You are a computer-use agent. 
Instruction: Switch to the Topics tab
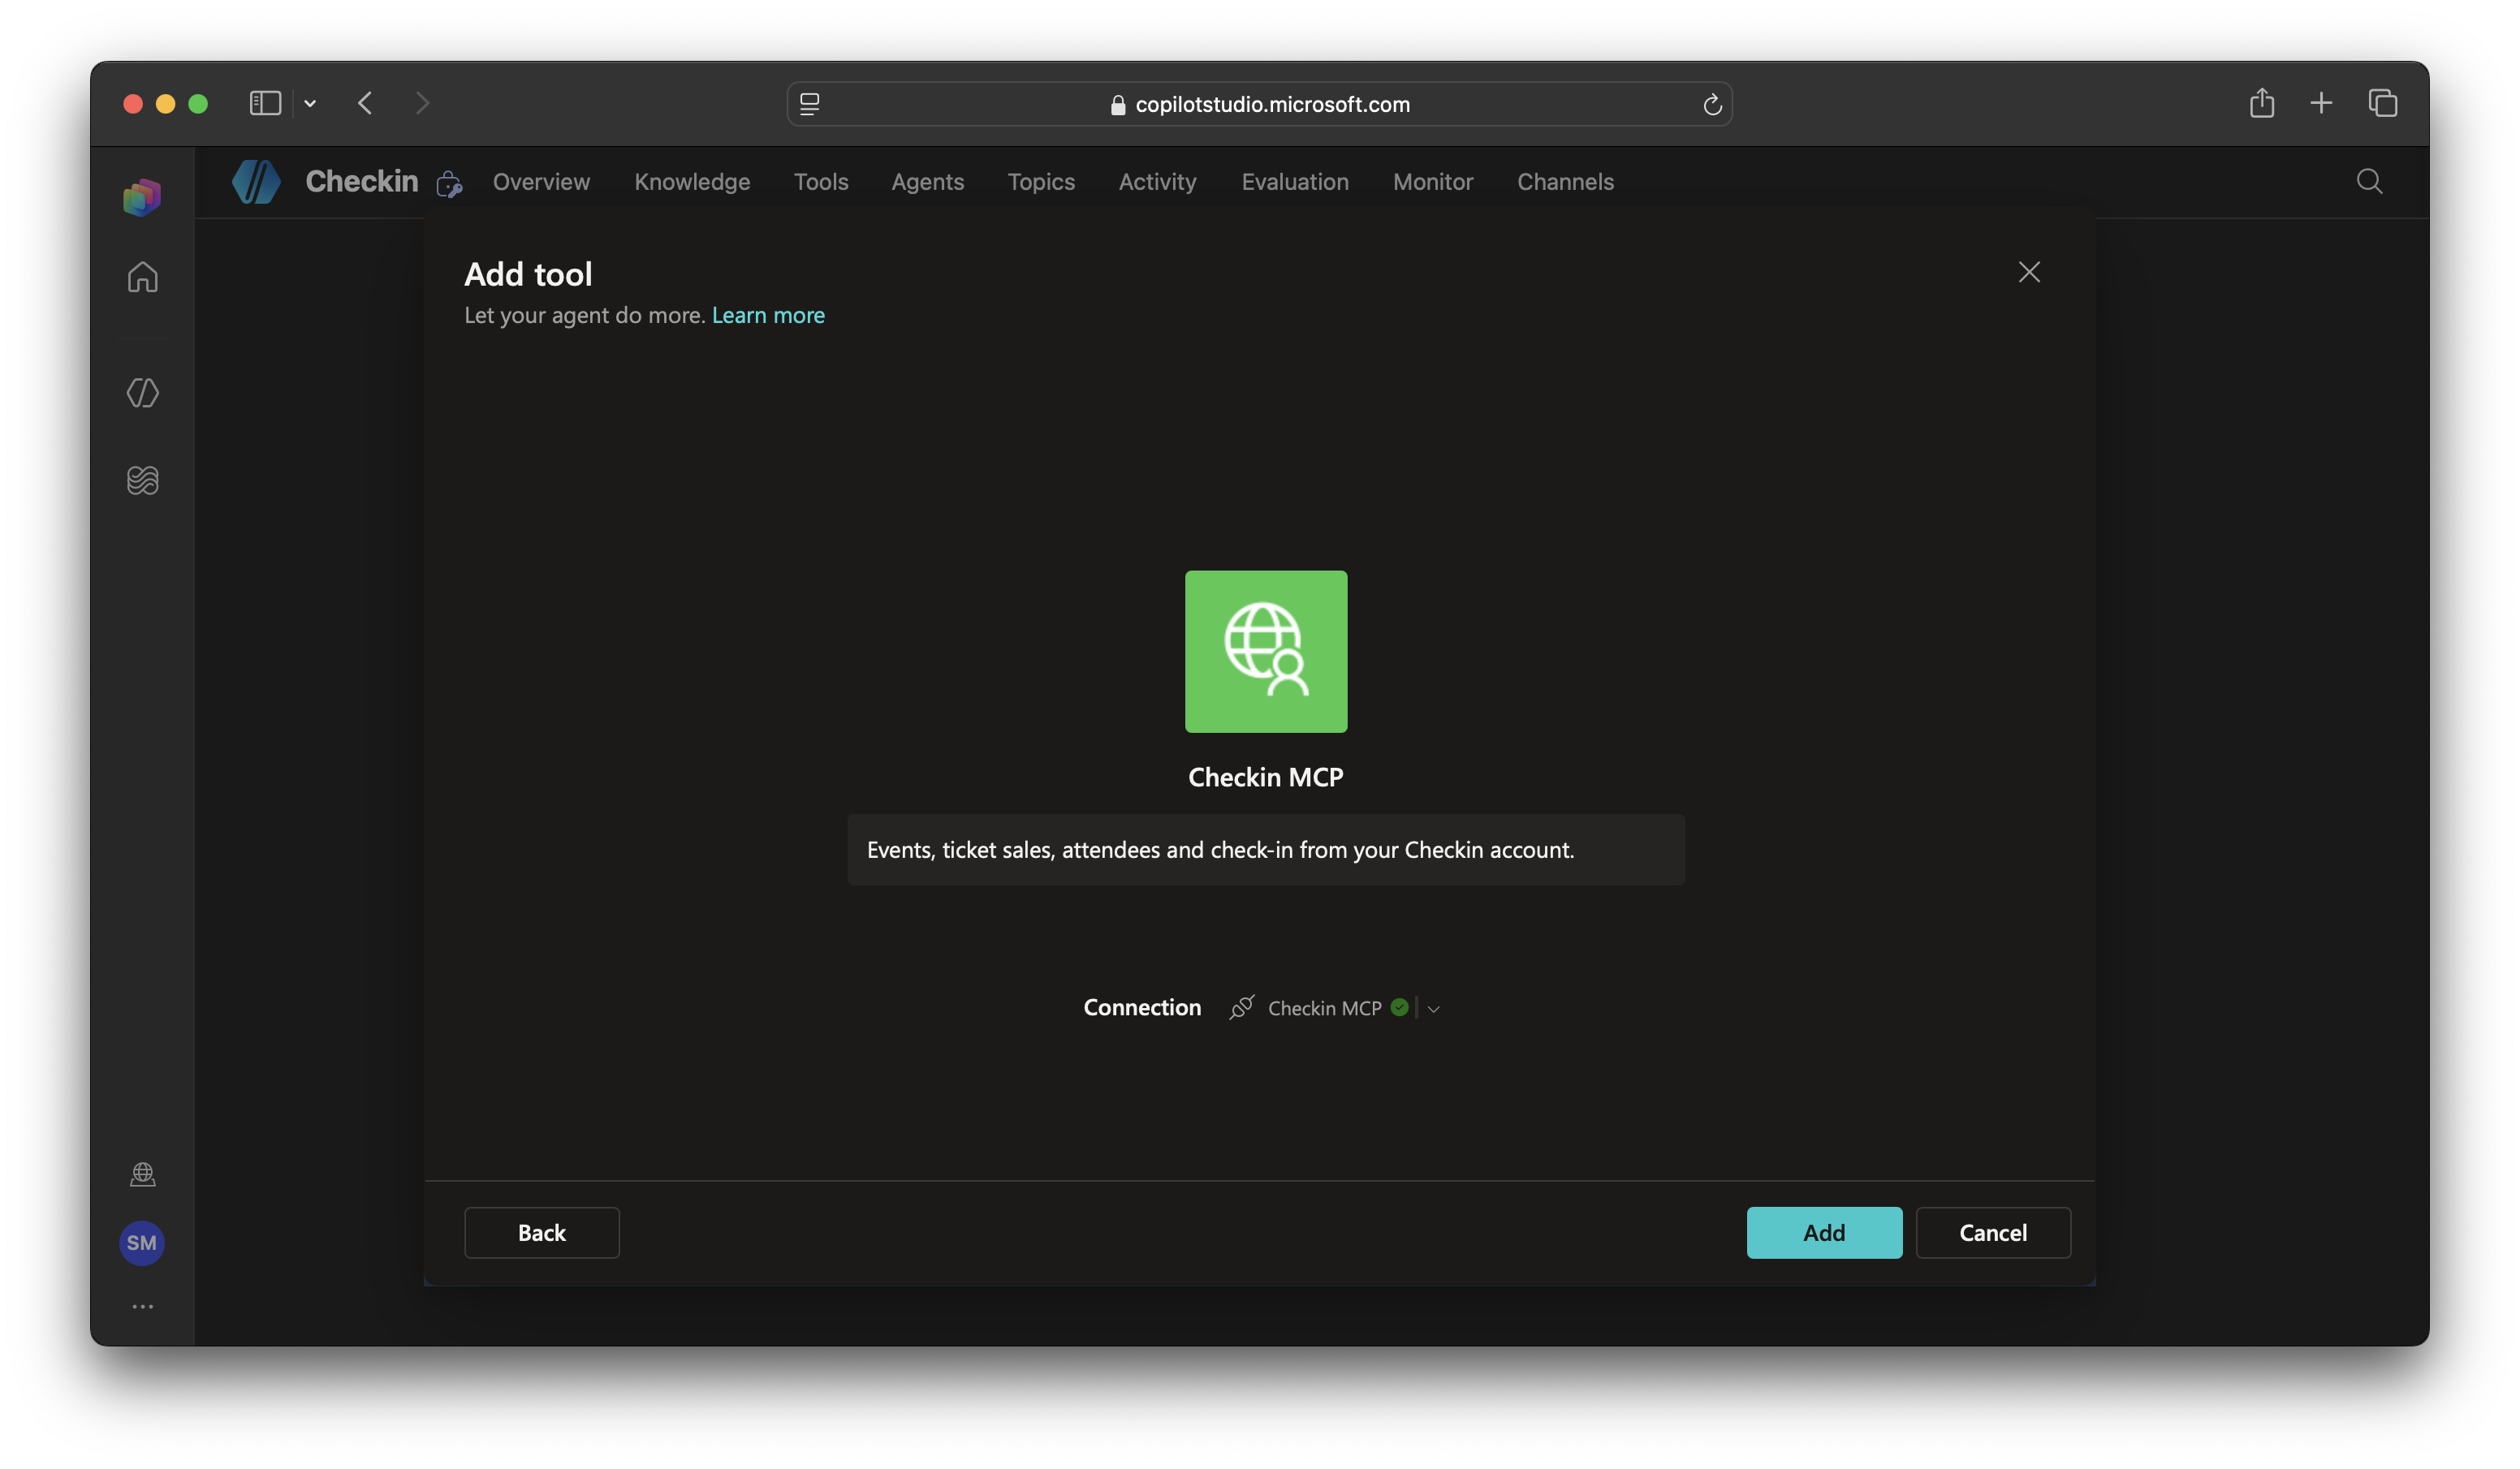pyautogui.click(x=1041, y=182)
